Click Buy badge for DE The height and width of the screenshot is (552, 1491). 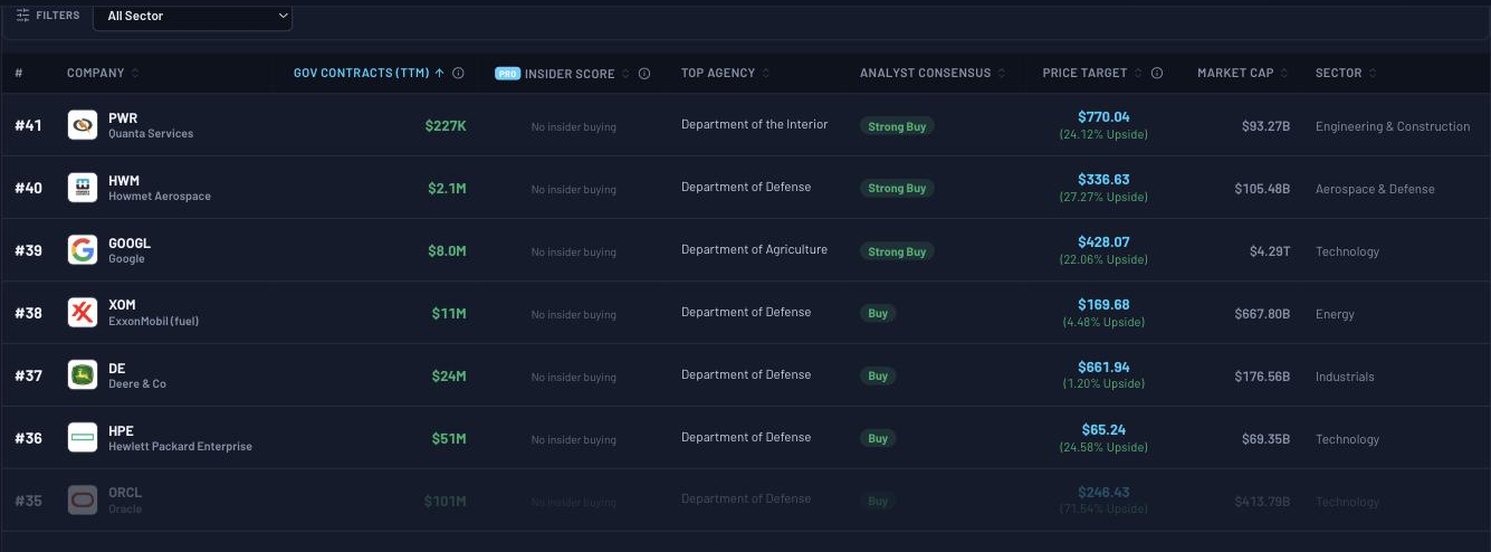point(878,376)
